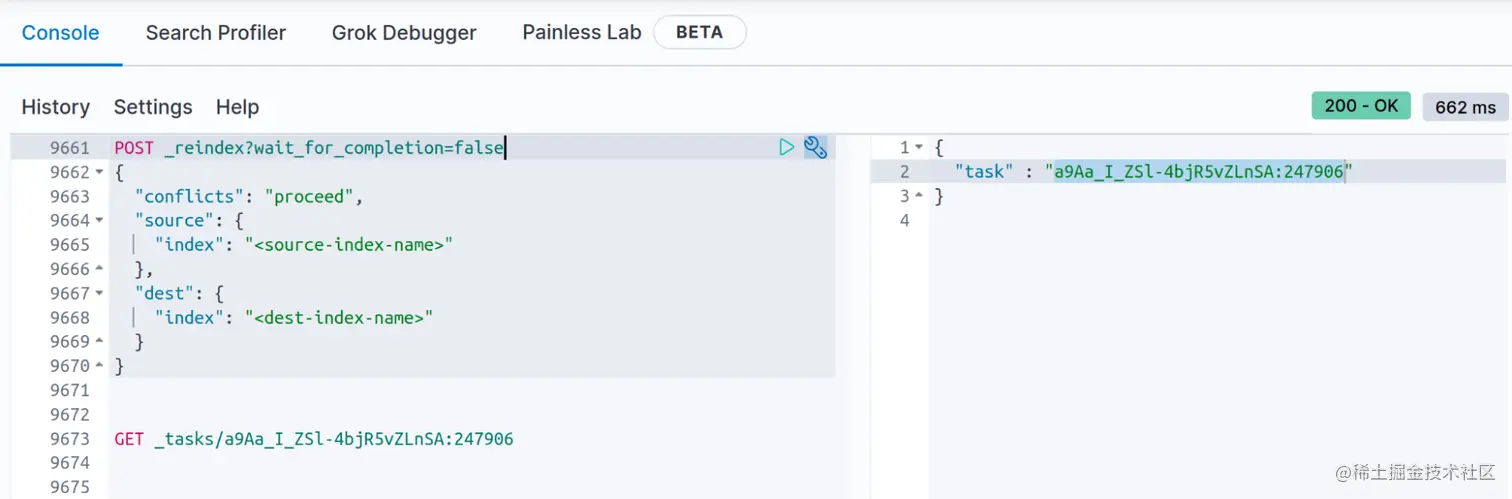This screenshot has width=1512, height=499.
Task: Collapse the request body at line 9662
Action: [x=99, y=173]
